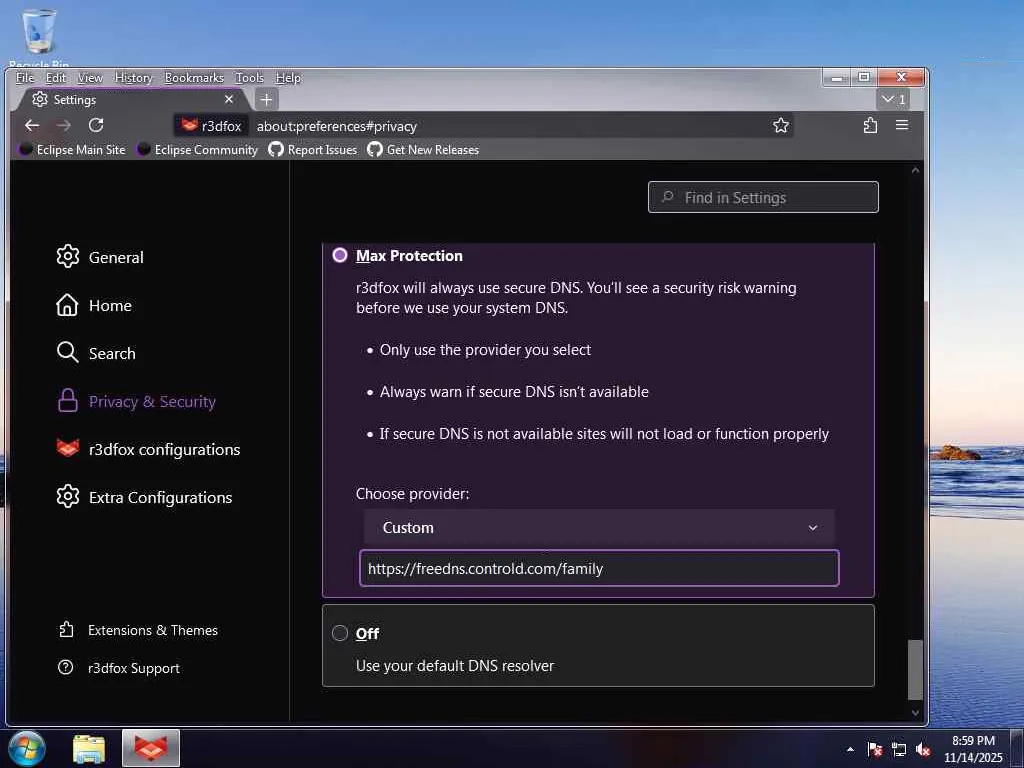Click the forward navigation arrow
The width and height of the screenshot is (1024, 768).
pos(63,125)
